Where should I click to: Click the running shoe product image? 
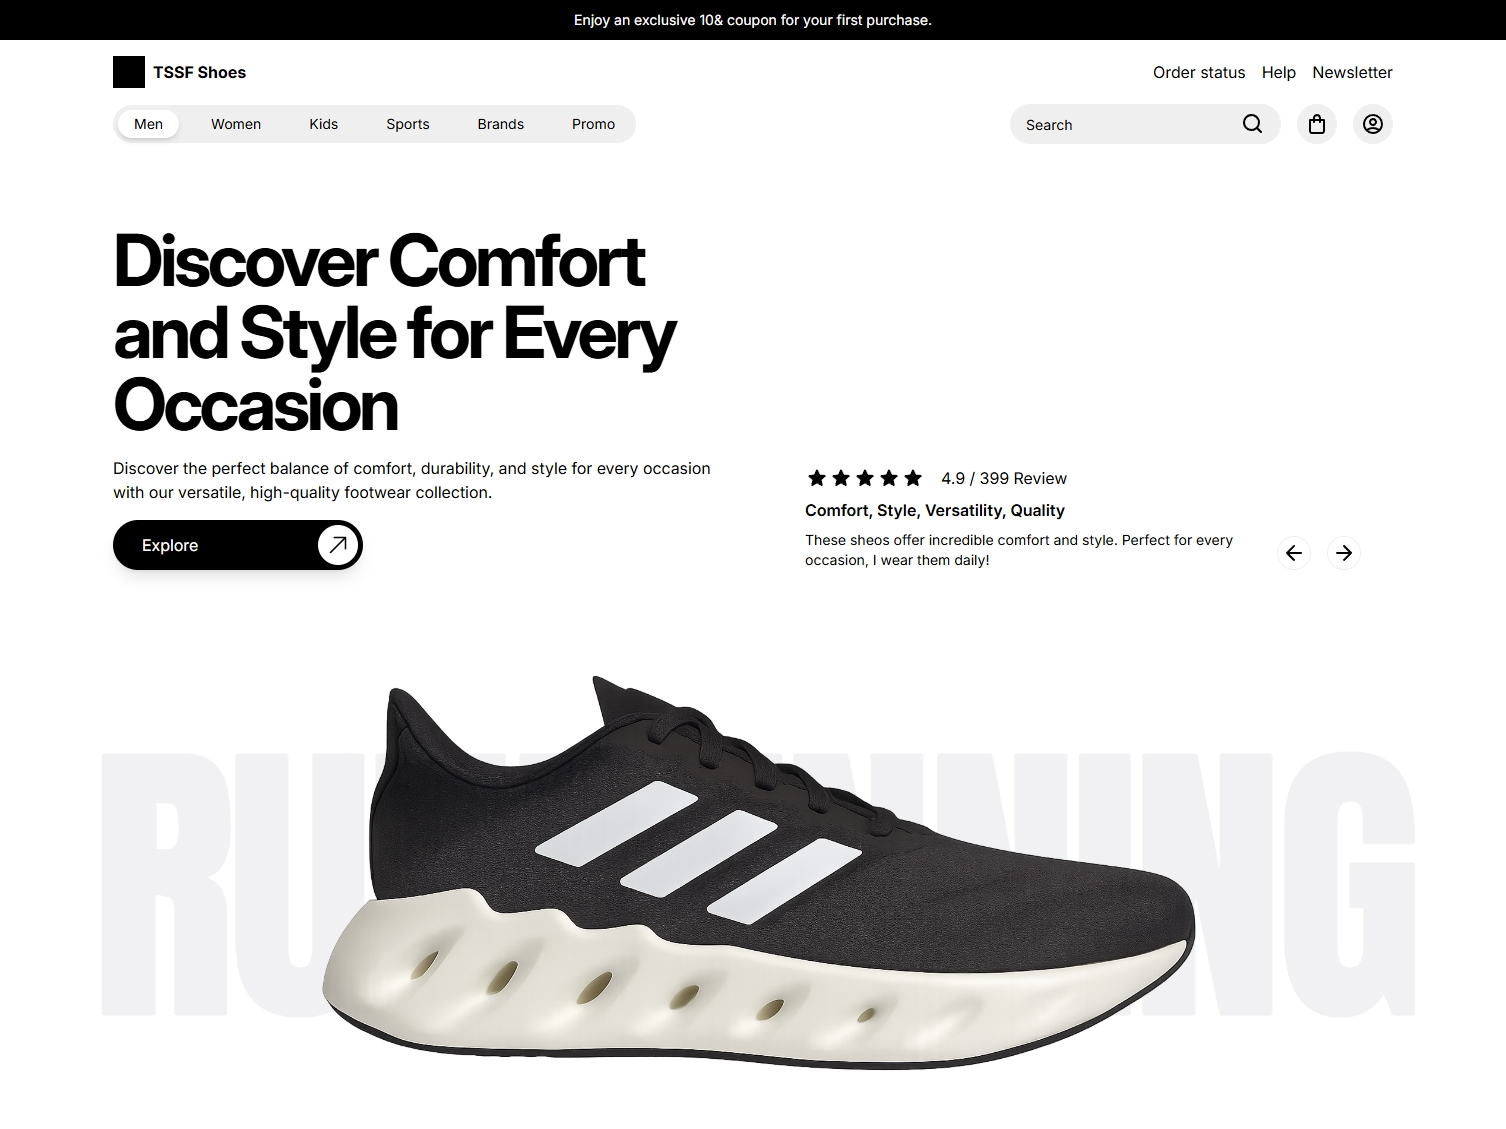pos(758,872)
